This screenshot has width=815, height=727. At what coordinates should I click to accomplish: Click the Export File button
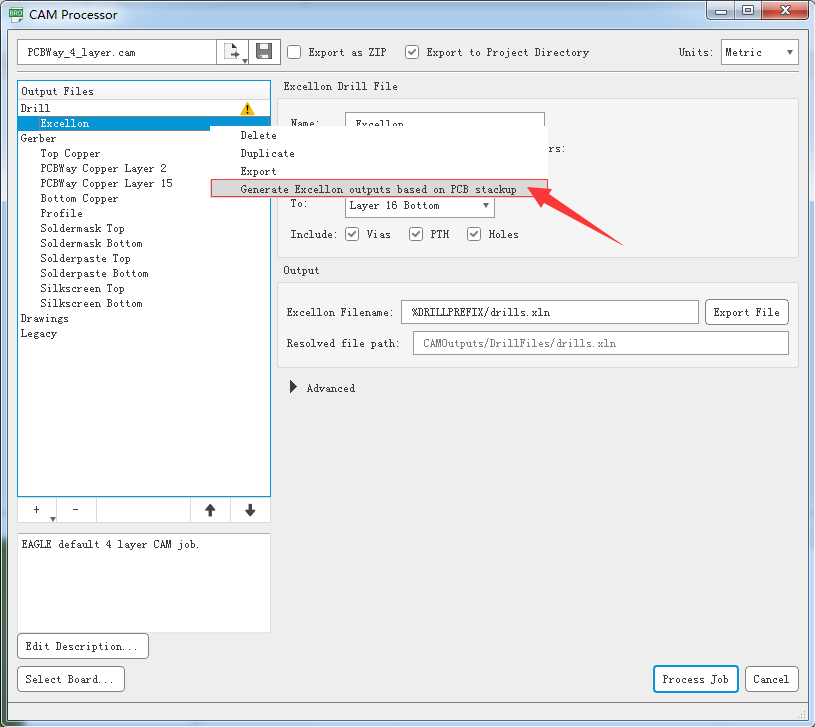pos(746,312)
